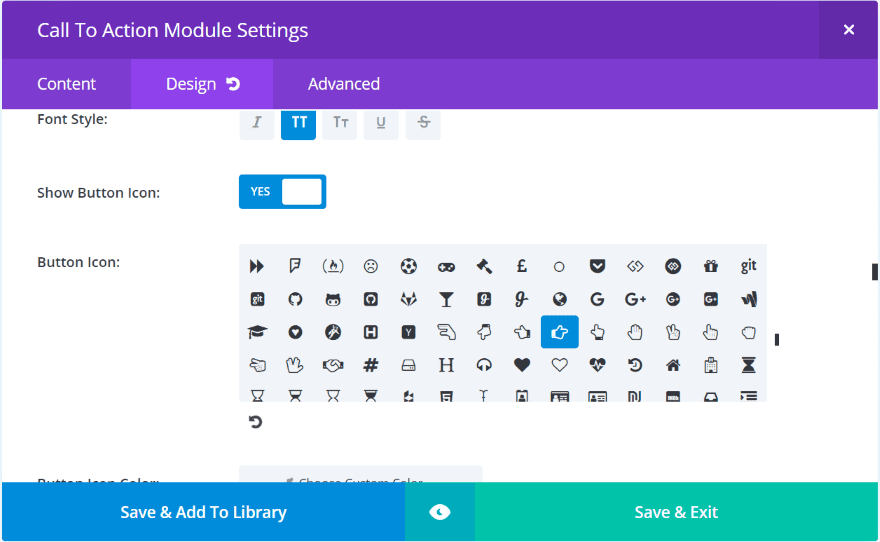Select the globe icon
Viewport: 880px width, 542px height.
click(x=559, y=299)
